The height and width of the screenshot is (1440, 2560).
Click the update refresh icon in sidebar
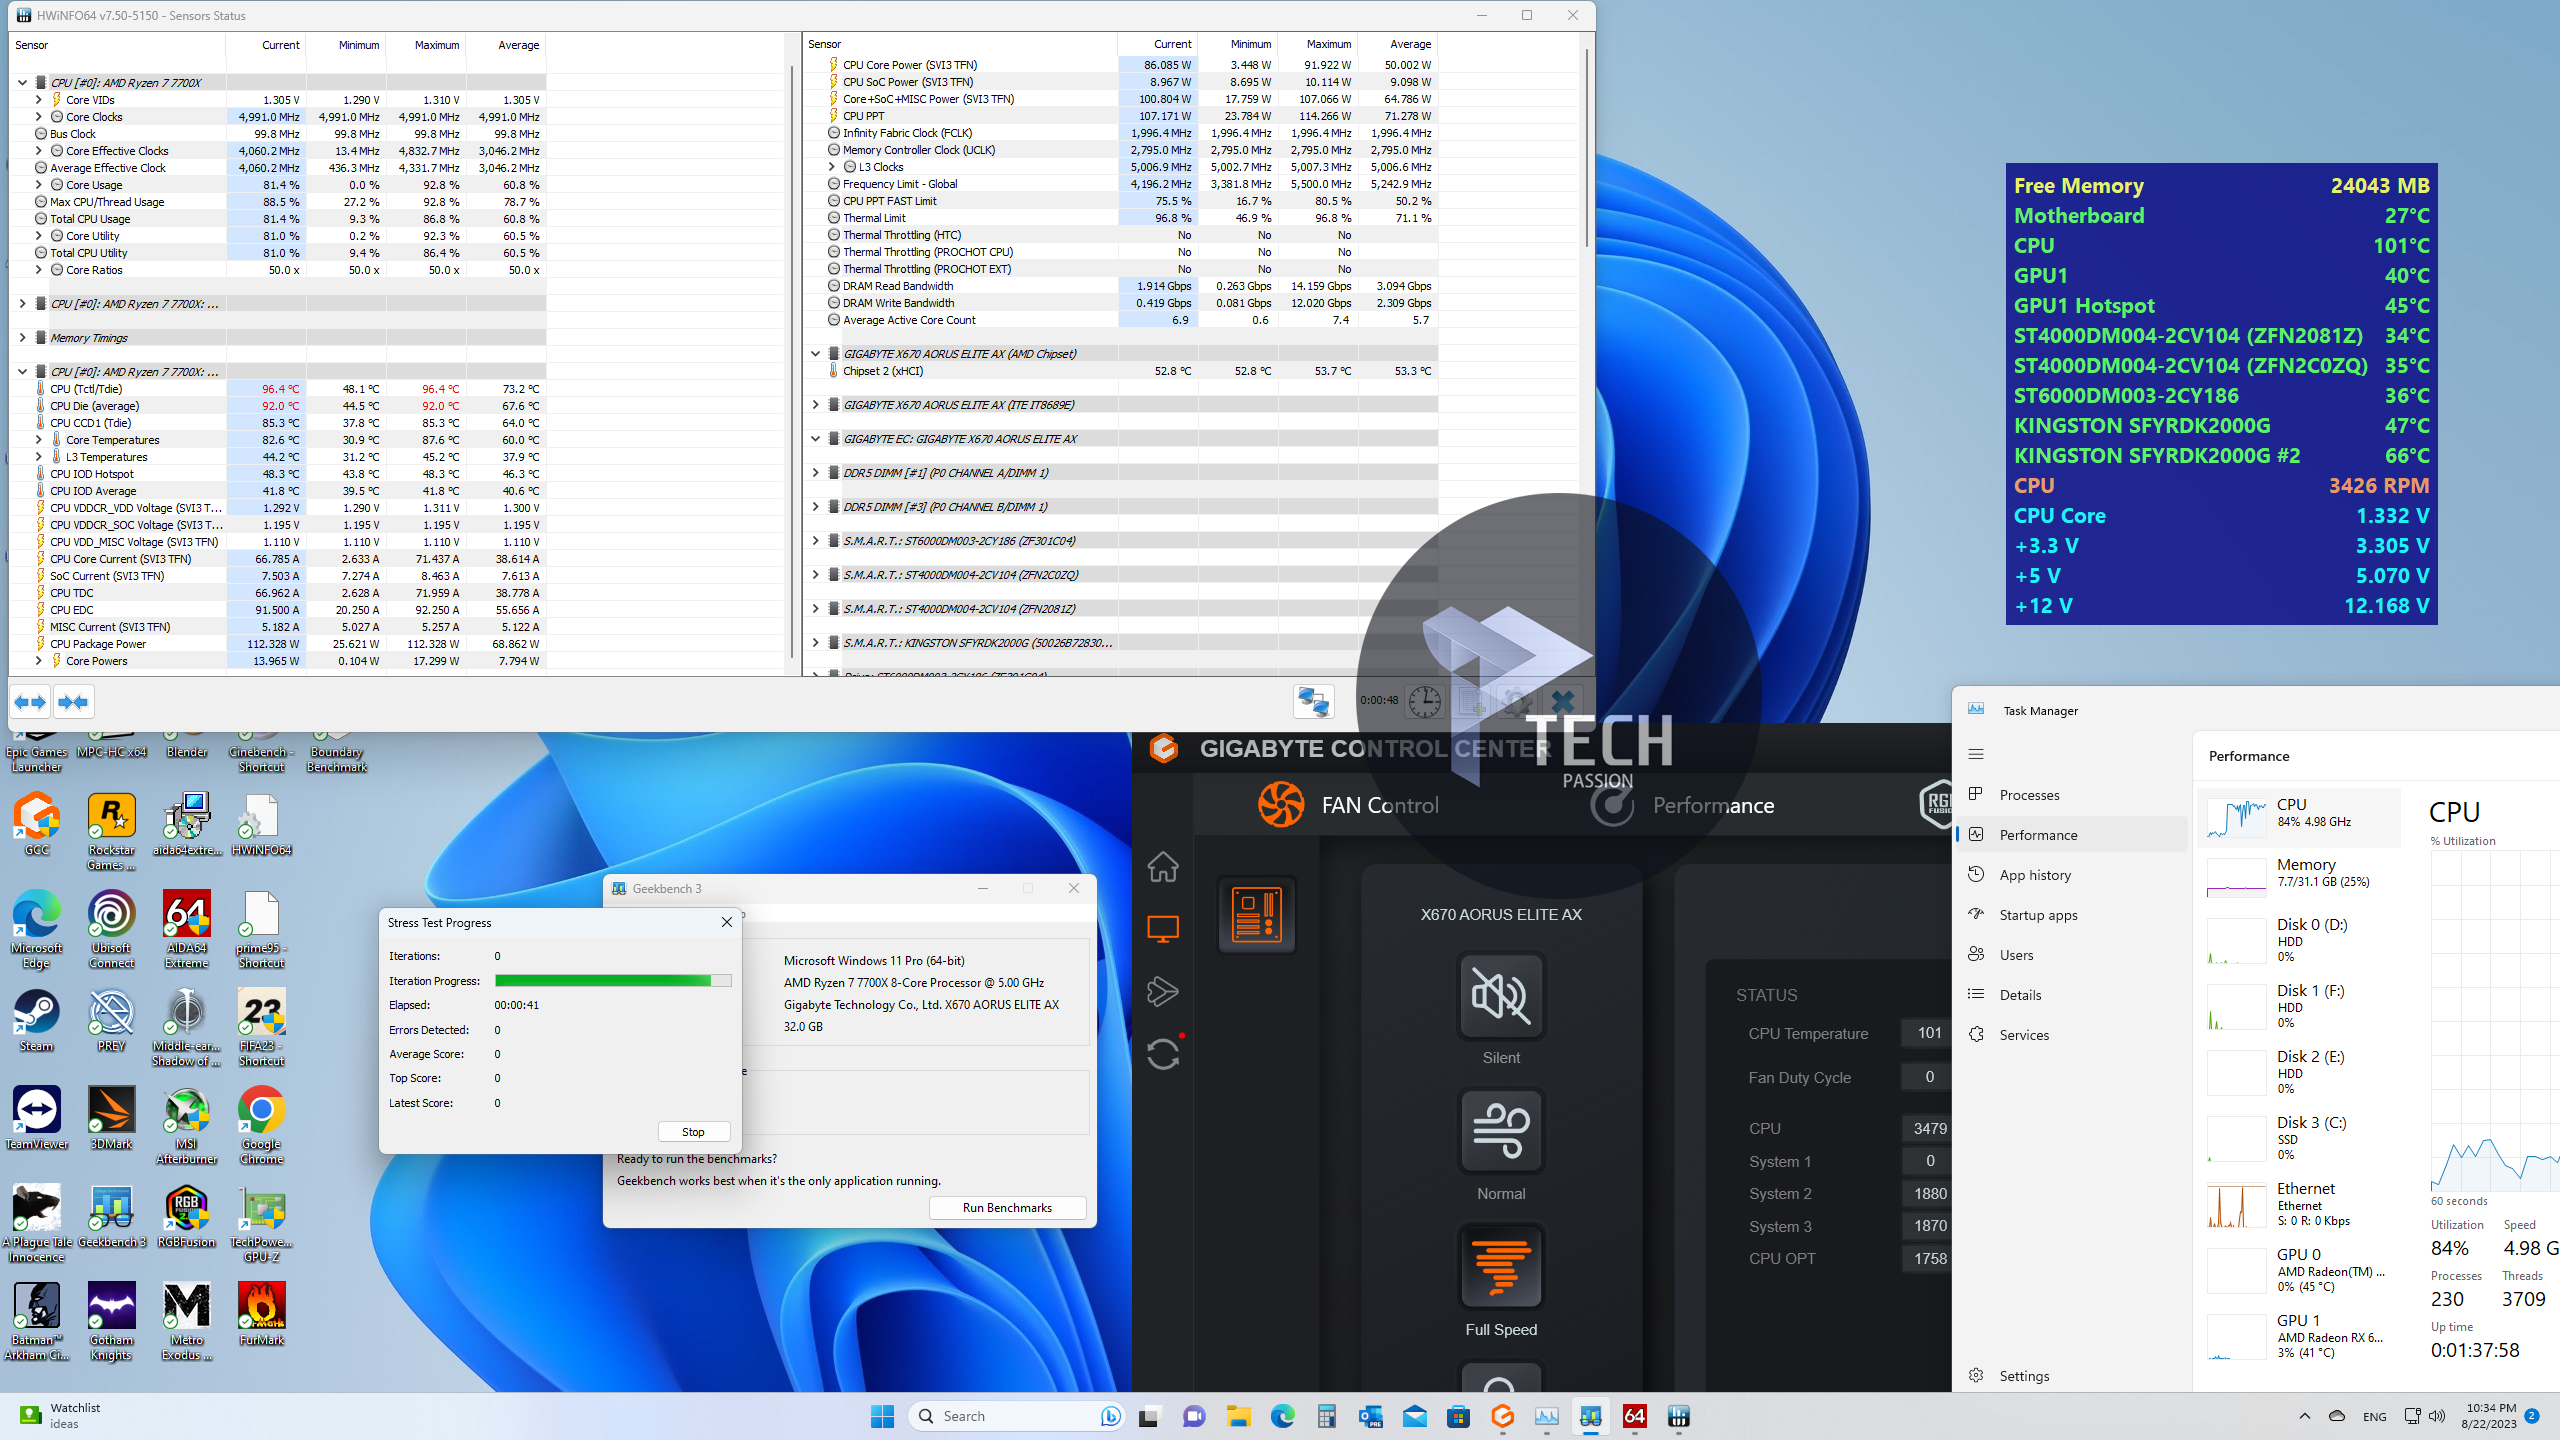pos(1162,1054)
